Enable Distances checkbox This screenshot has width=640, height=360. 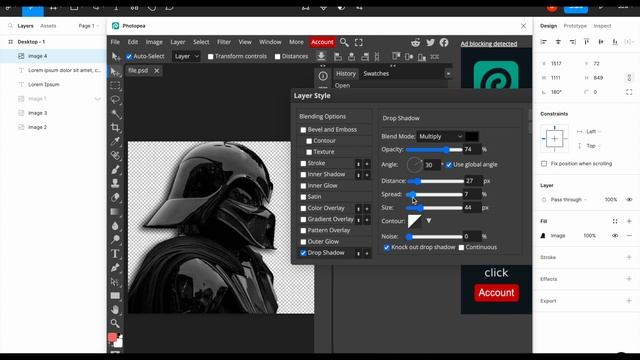[x=278, y=57]
